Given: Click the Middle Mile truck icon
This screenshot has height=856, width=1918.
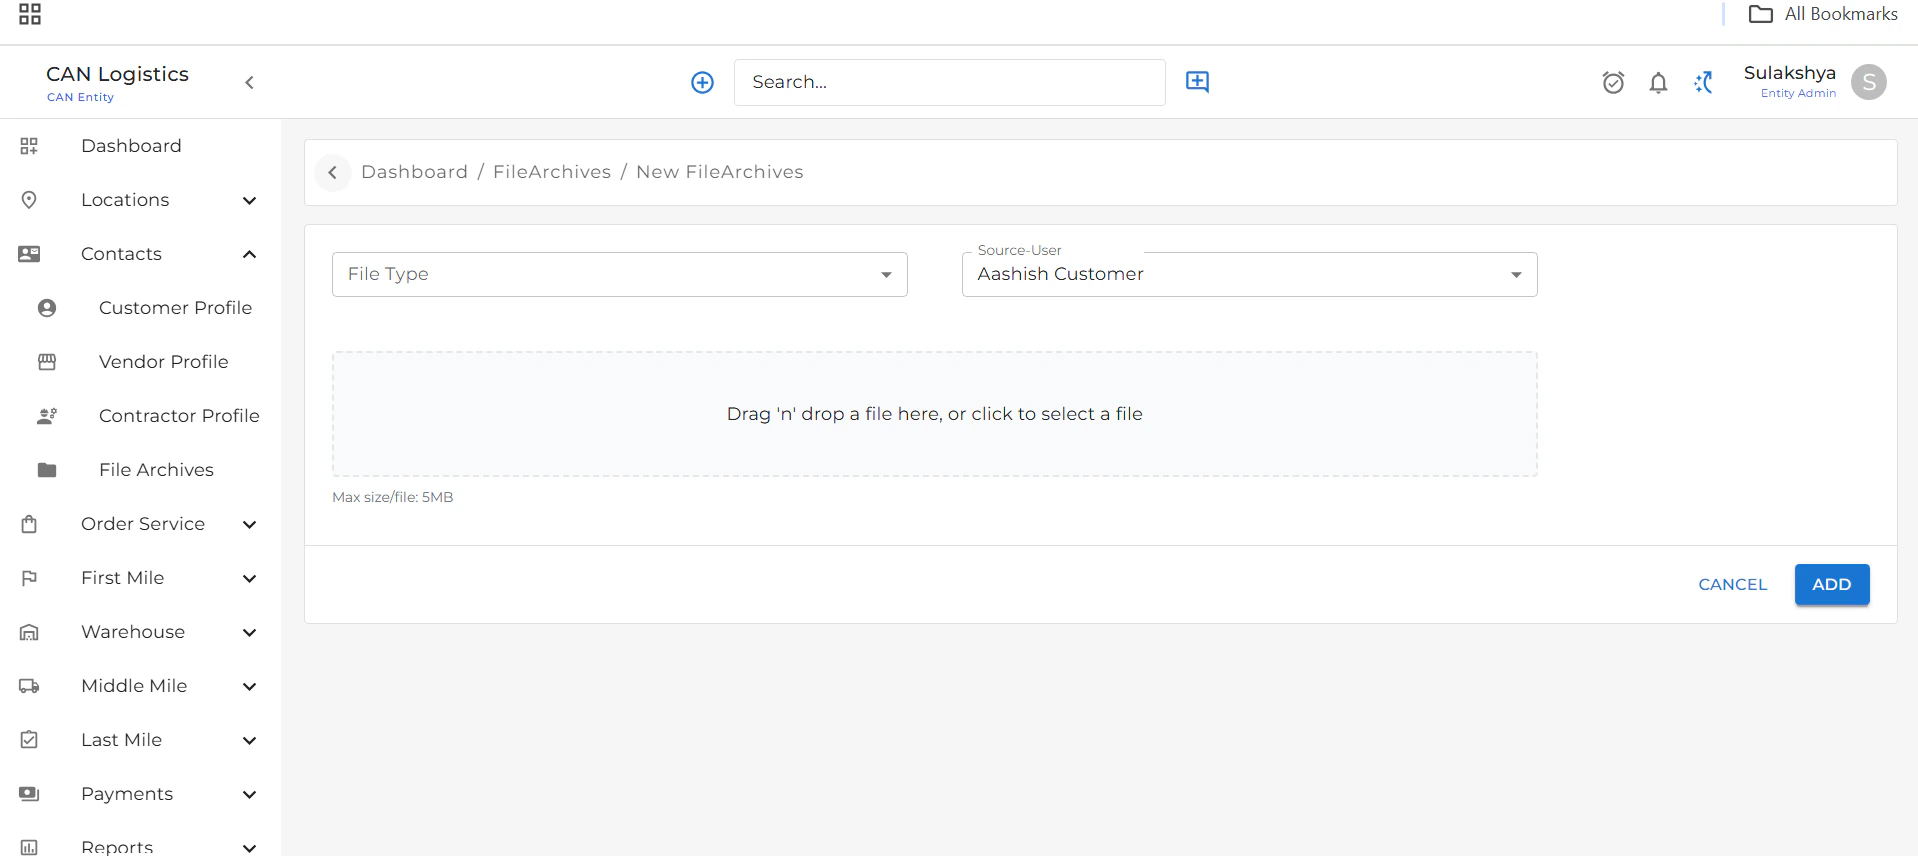Looking at the screenshot, I should pos(29,686).
